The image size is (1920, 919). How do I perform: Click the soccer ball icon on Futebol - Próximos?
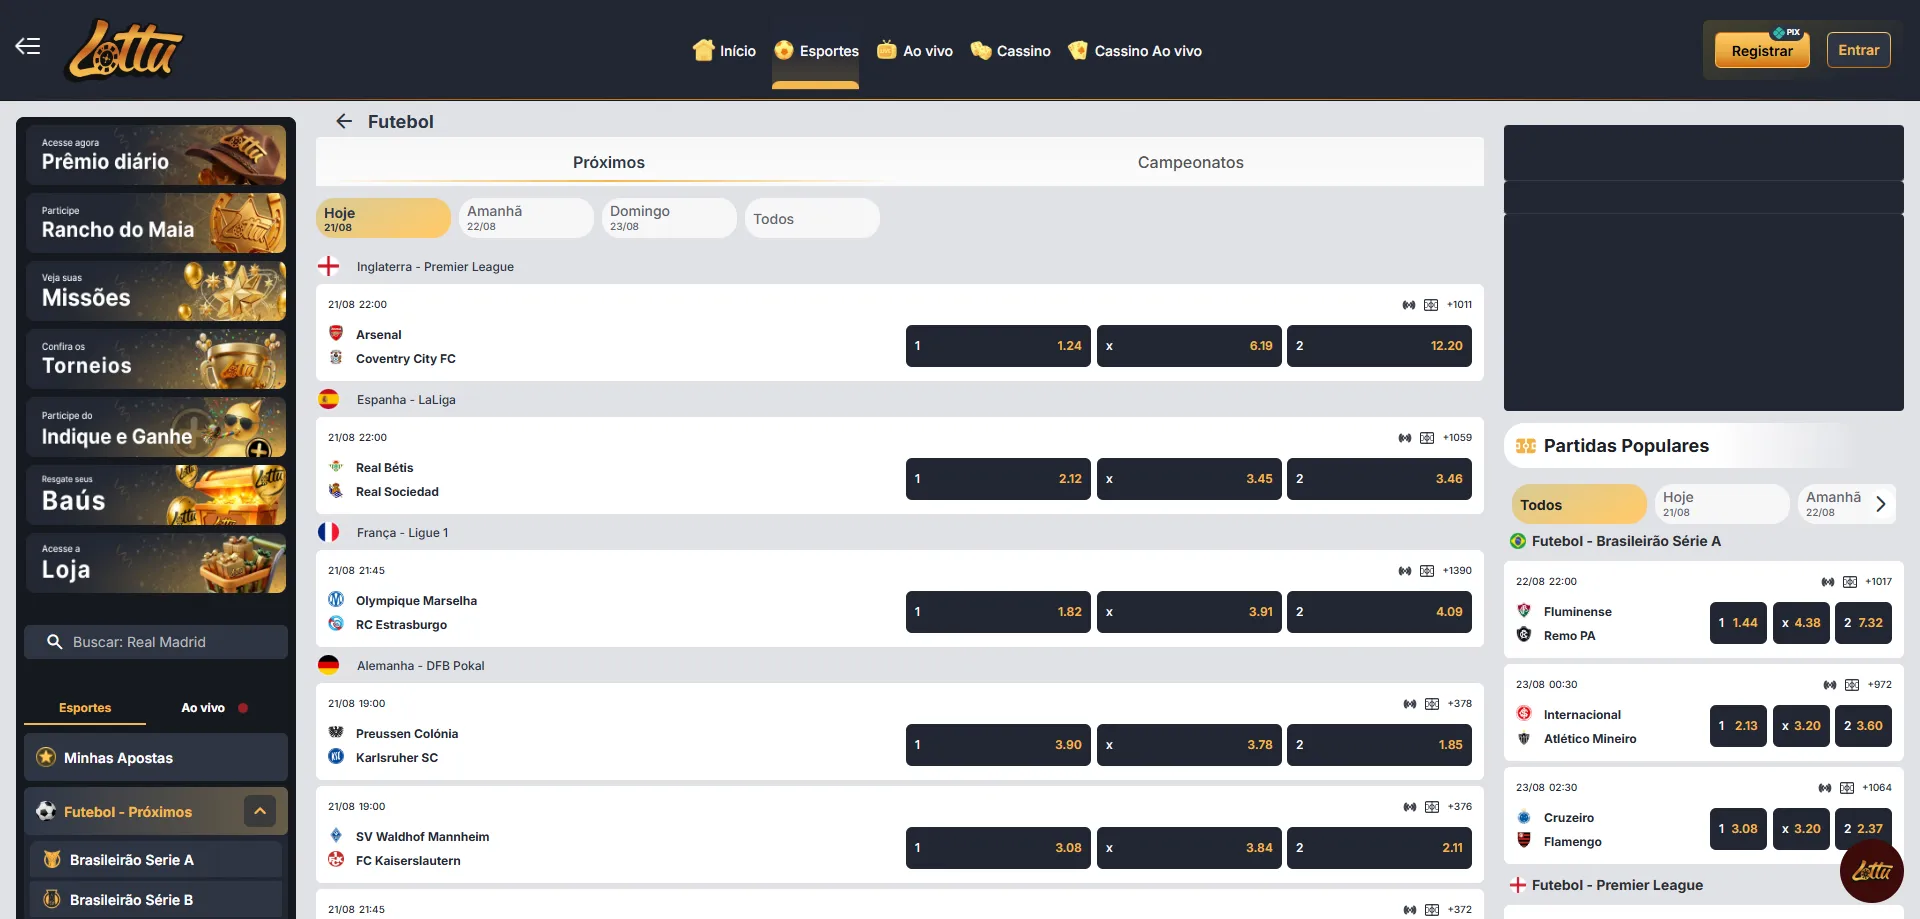46,811
